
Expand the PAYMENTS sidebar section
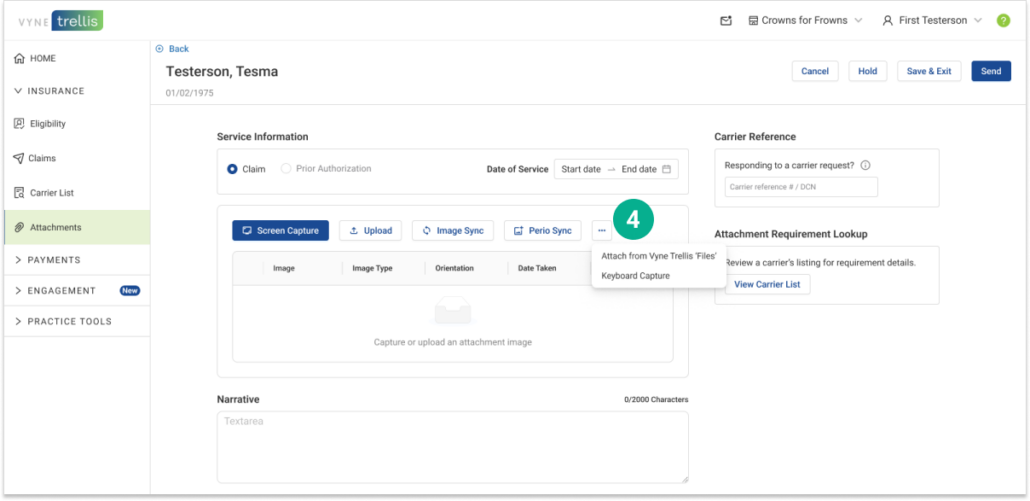54,260
